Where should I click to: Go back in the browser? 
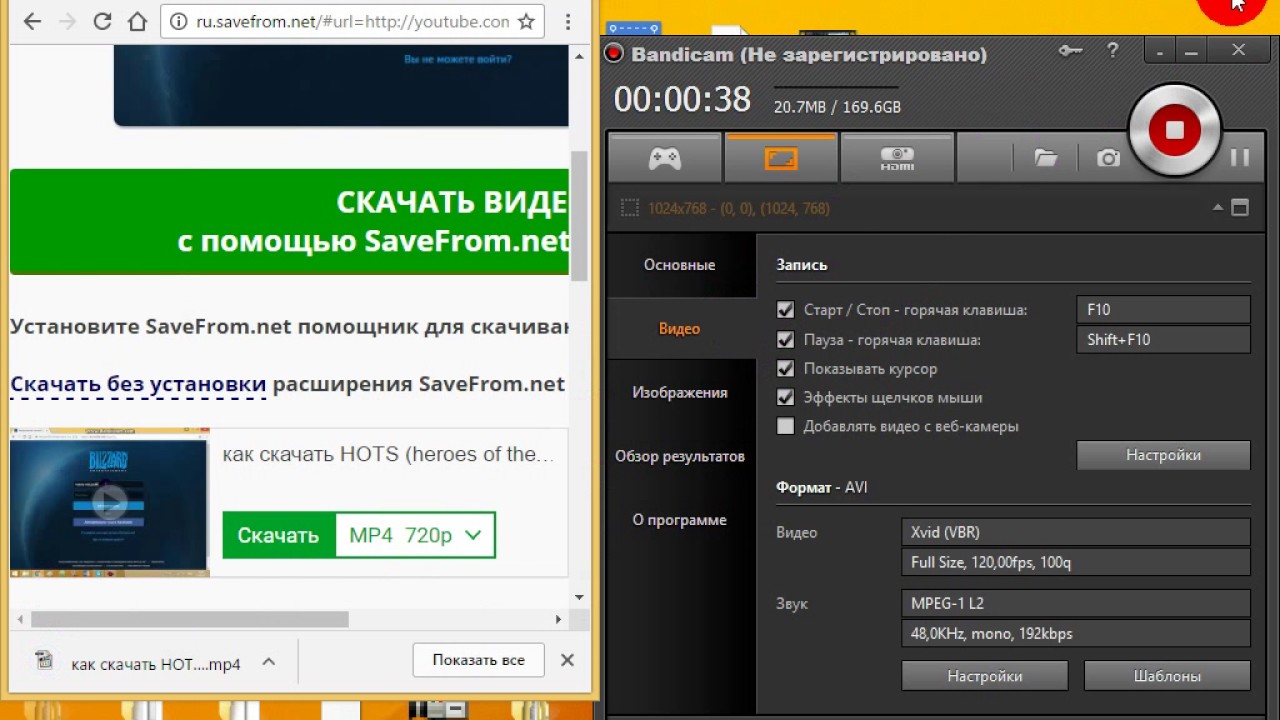tap(32, 22)
